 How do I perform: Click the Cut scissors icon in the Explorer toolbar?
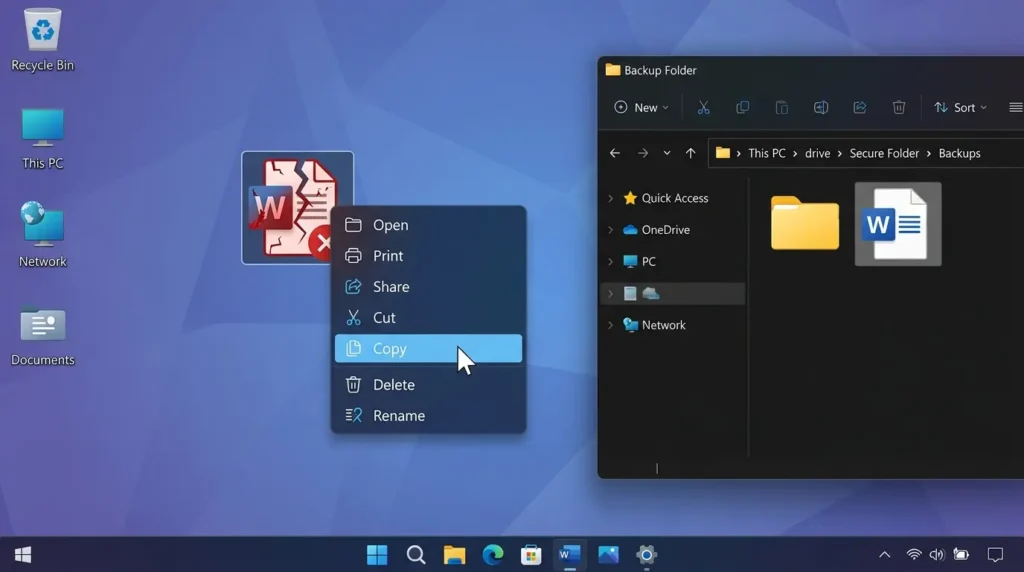(703, 108)
